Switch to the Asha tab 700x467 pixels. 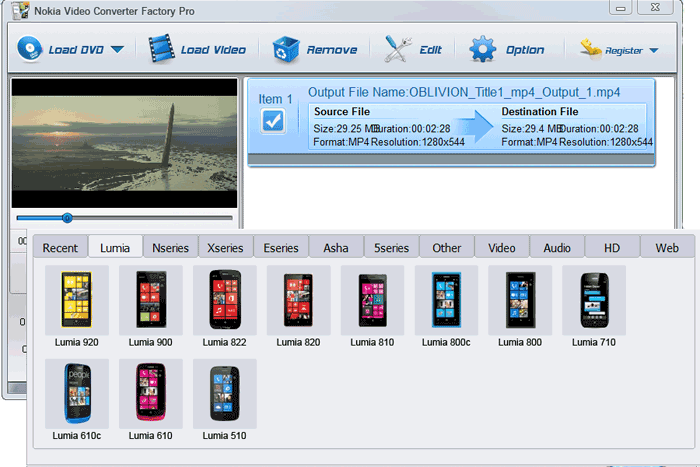(336, 248)
